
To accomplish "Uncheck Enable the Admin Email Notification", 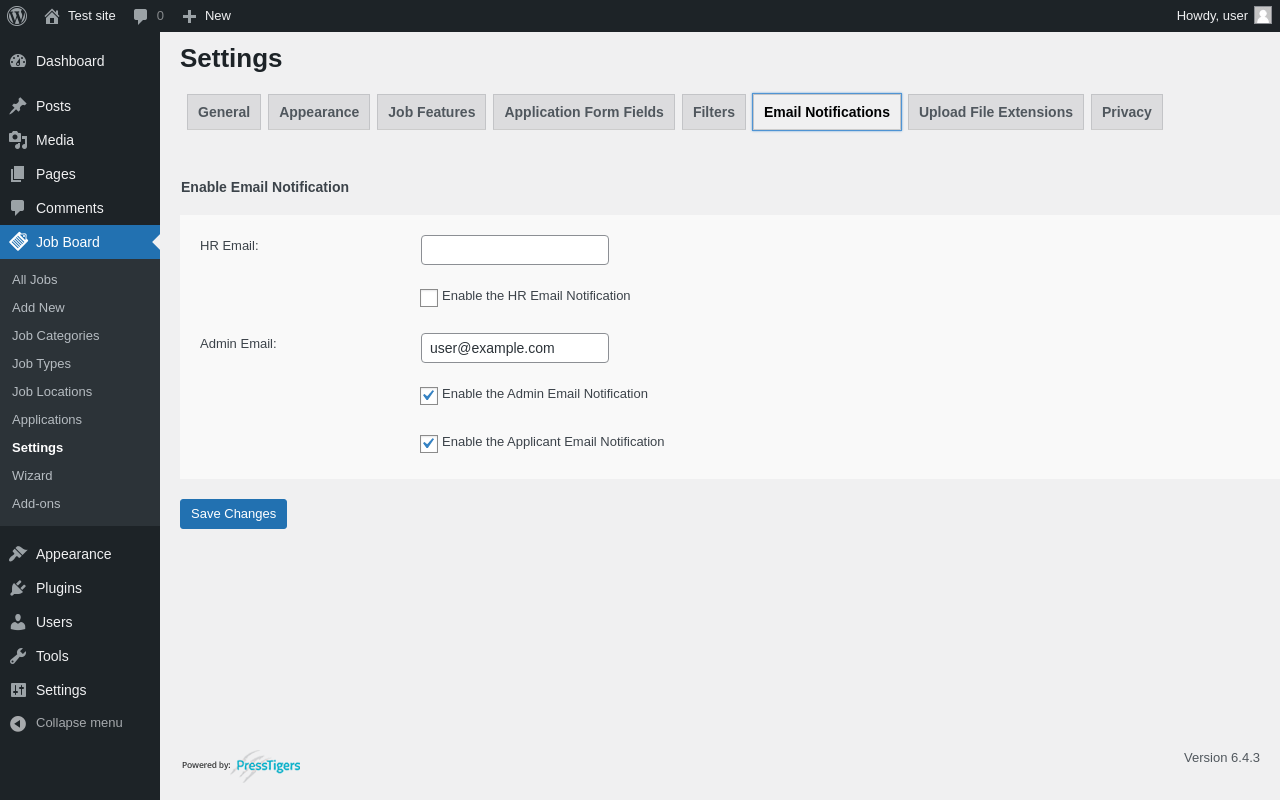I will tap(429, 396).
